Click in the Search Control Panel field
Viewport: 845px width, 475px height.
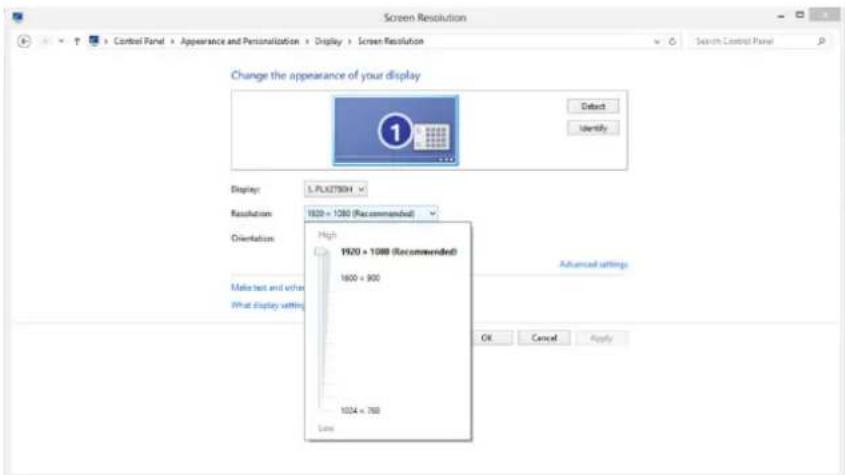pos(750,41)
